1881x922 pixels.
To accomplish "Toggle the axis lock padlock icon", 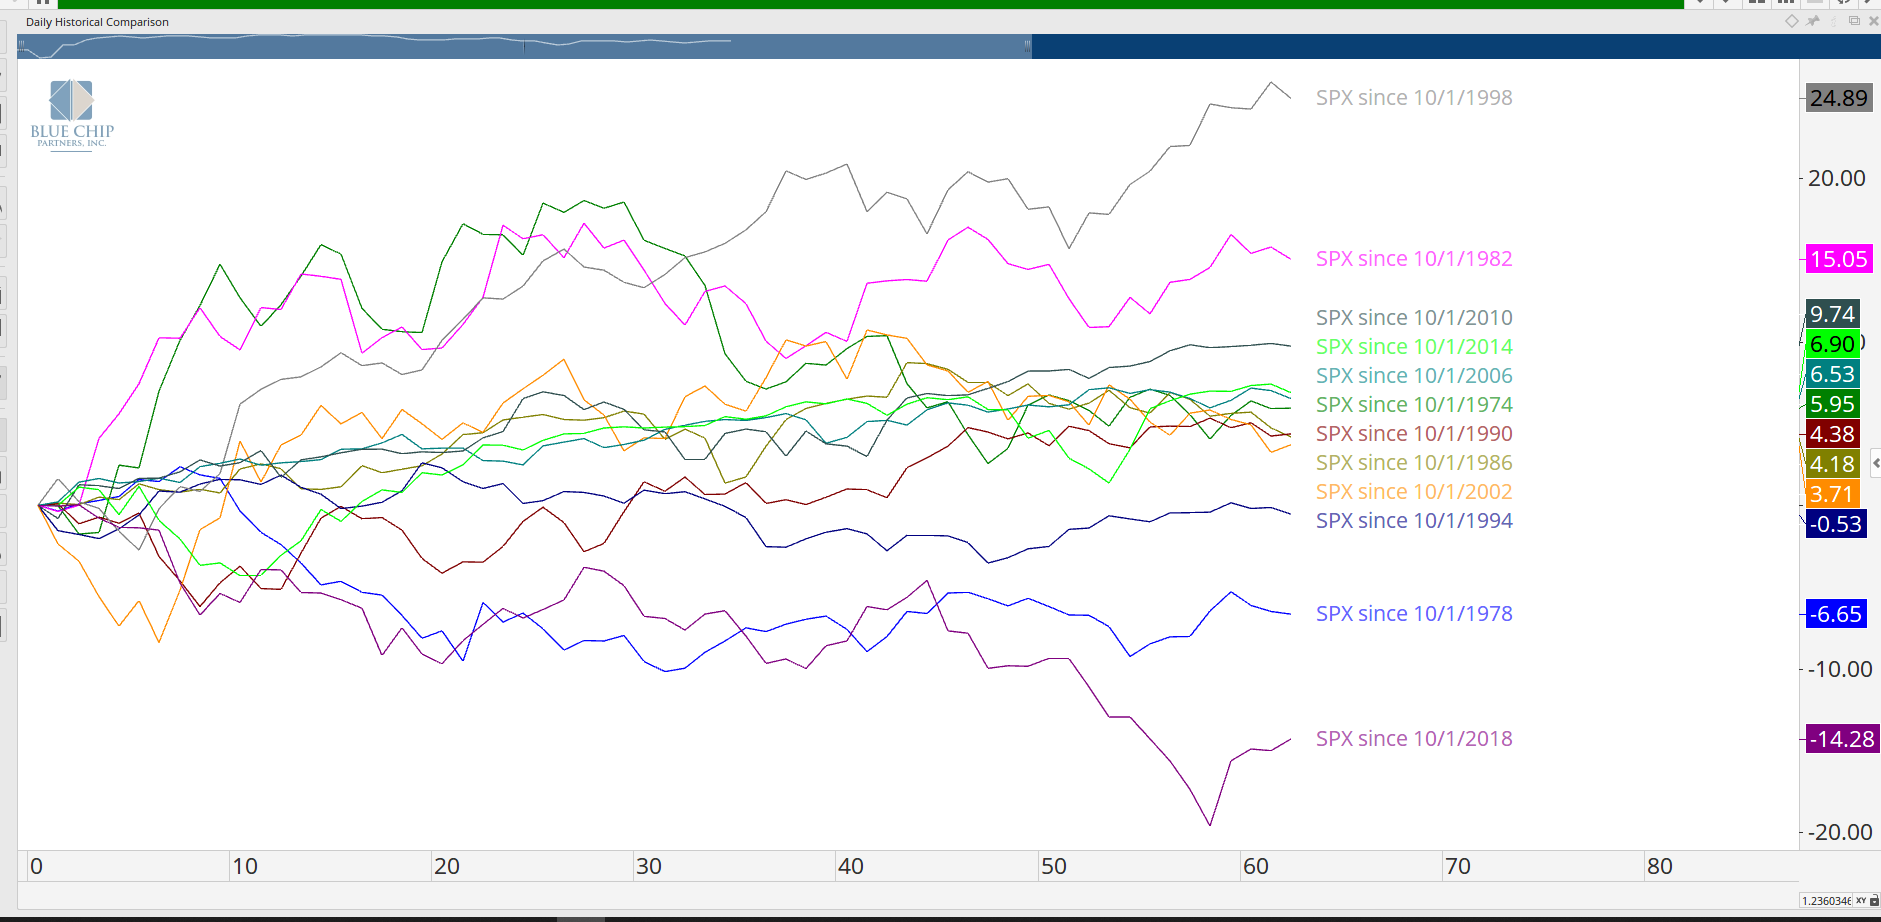I will click(x=1874, y=901).
